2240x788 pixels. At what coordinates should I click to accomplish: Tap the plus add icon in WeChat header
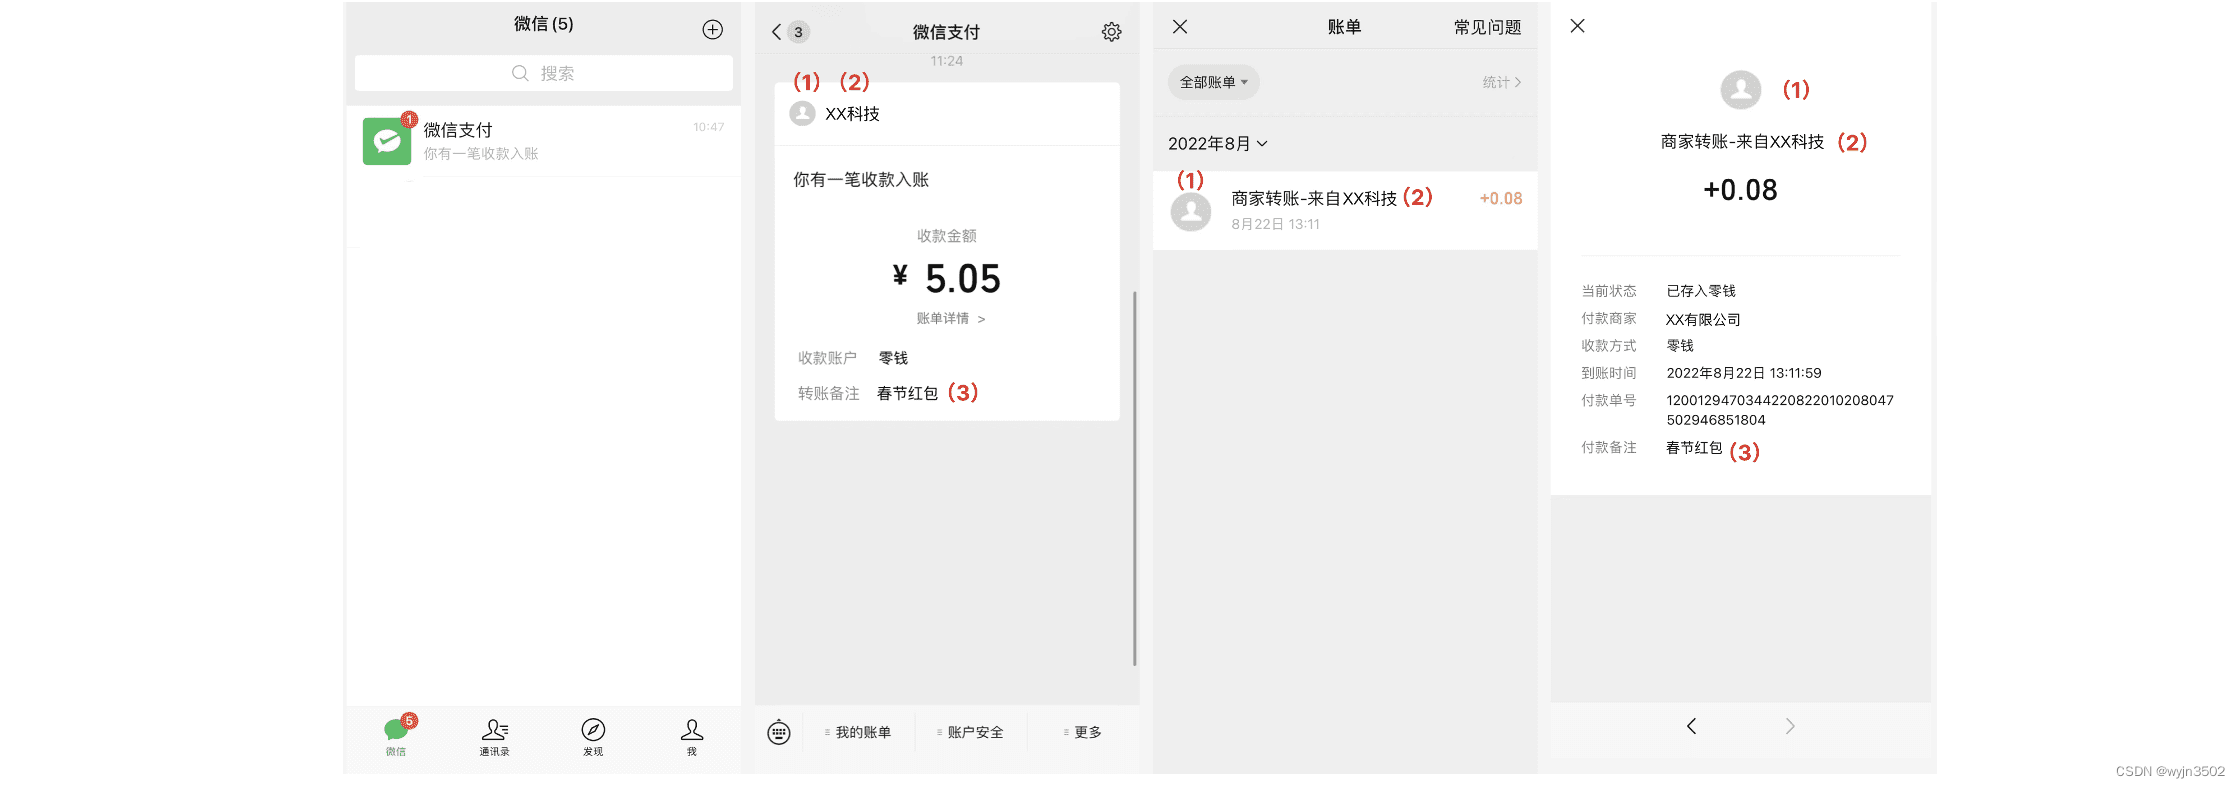712,29
